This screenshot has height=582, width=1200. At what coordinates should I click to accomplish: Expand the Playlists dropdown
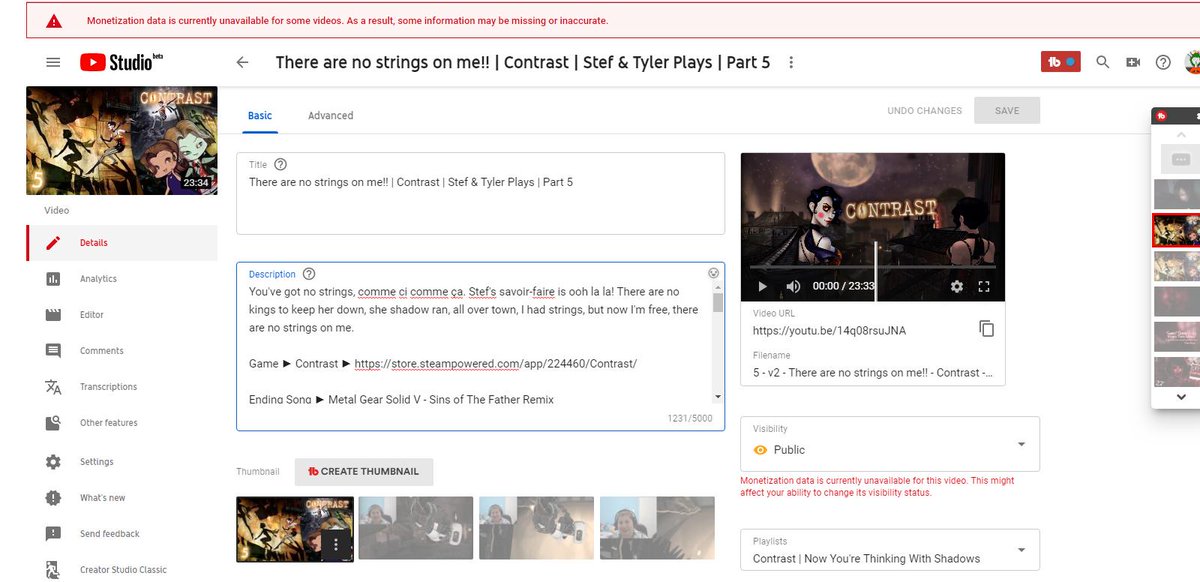(890, 550)
